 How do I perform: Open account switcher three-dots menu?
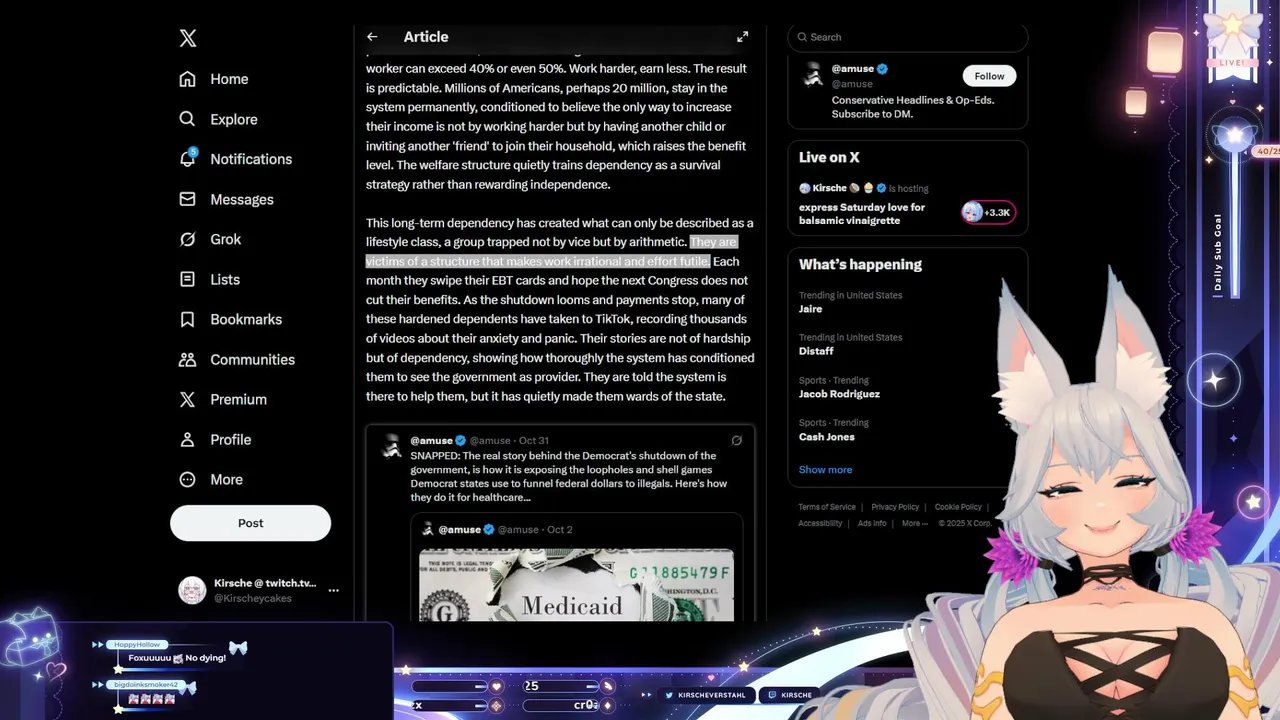(334, 590)
